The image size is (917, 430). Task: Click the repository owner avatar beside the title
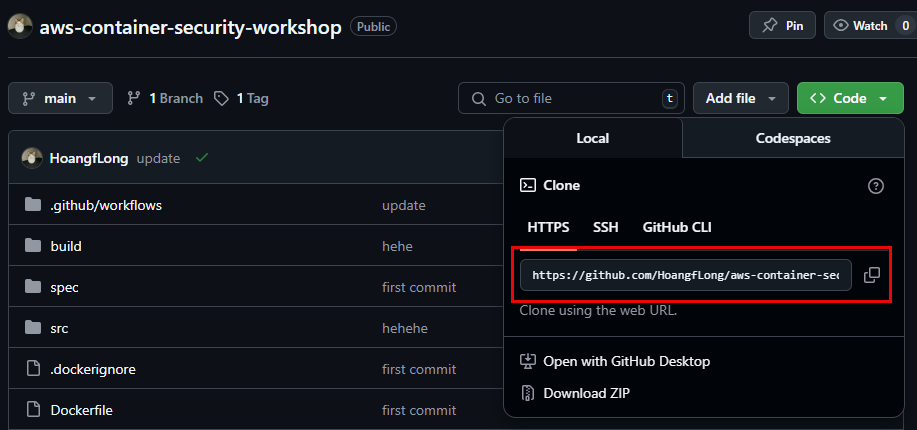click(x=20, y=26)
